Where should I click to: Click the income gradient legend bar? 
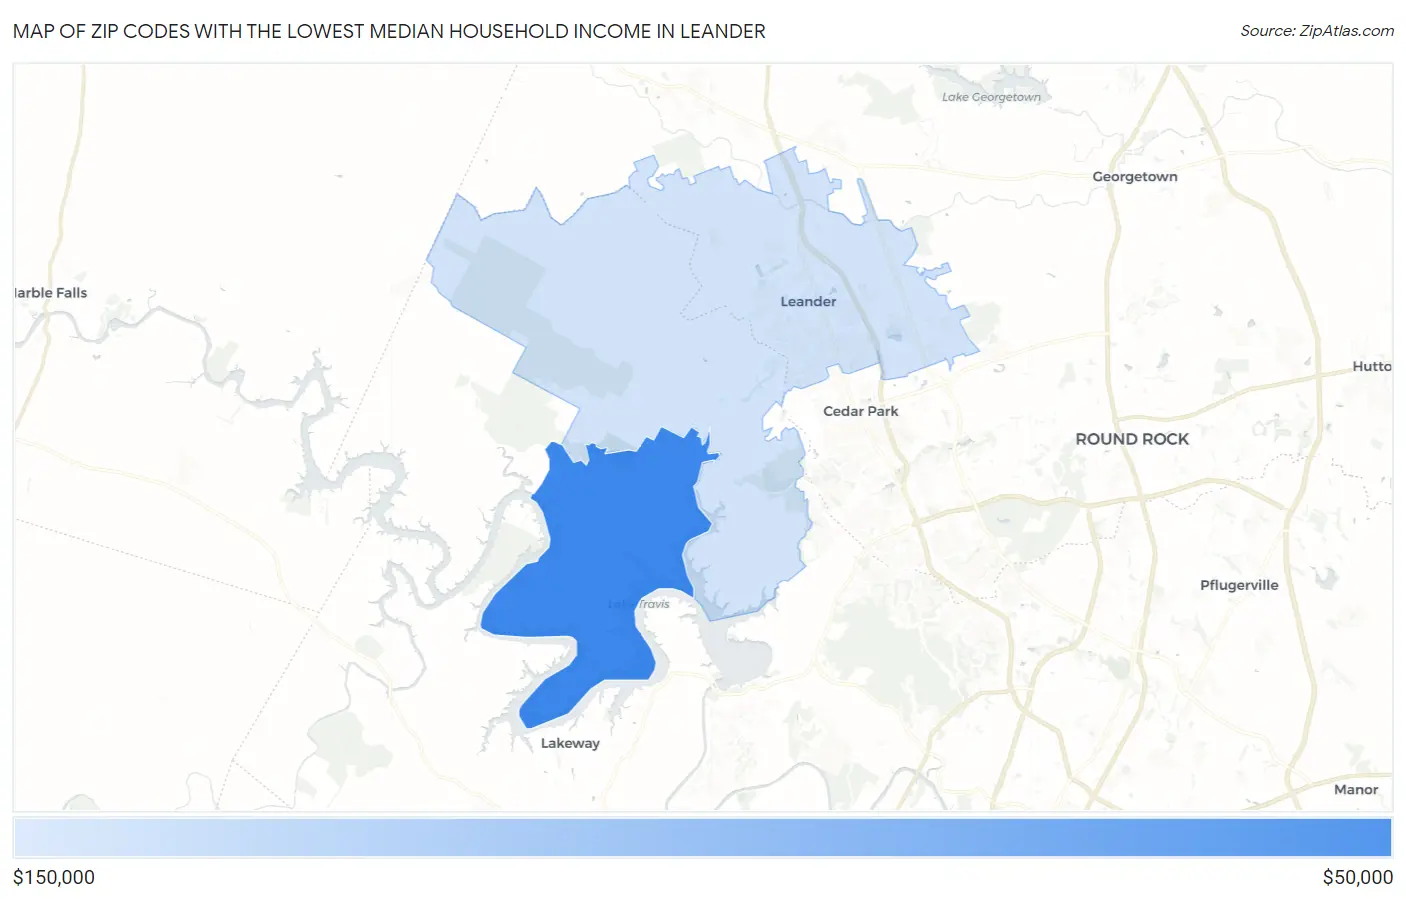703,837
